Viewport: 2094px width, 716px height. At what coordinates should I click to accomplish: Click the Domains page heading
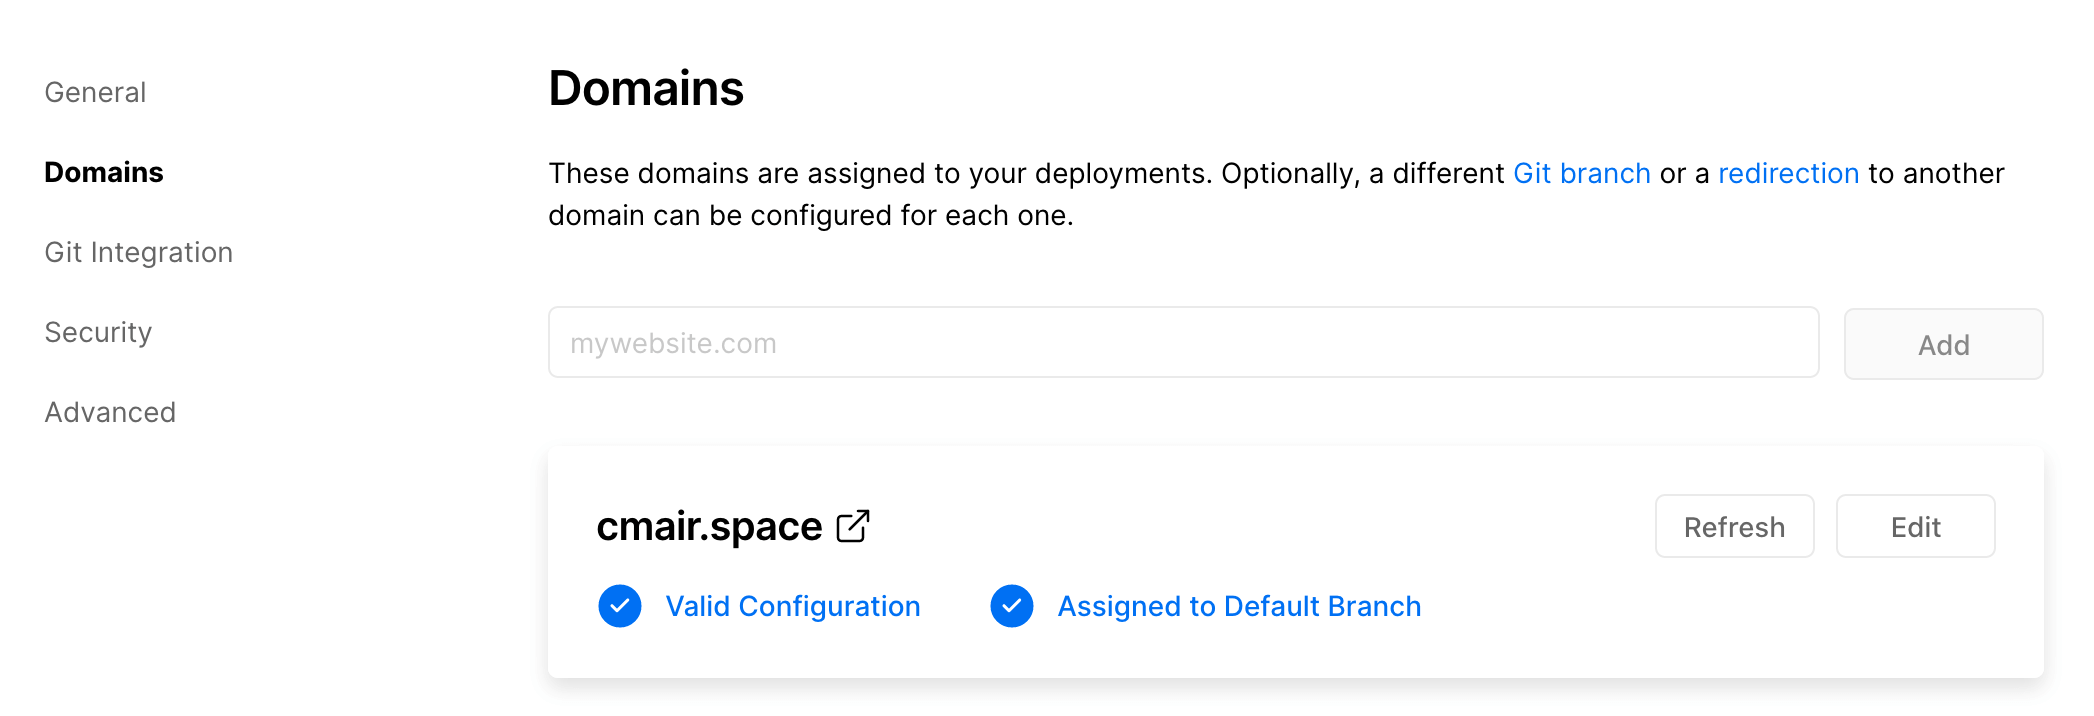click(646, 88)
